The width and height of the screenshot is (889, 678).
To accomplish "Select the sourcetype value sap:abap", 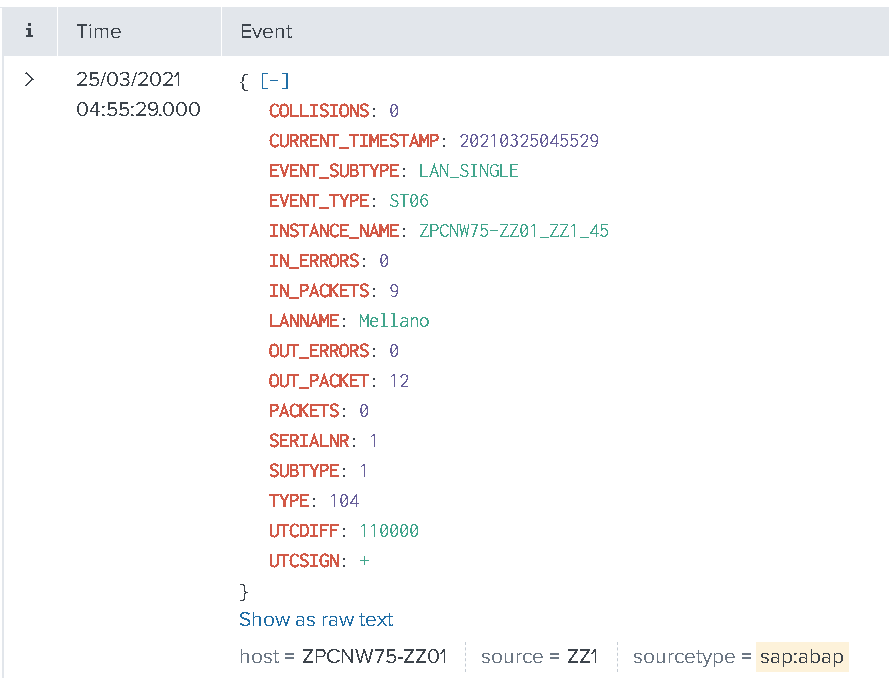I will coord(801,657).
